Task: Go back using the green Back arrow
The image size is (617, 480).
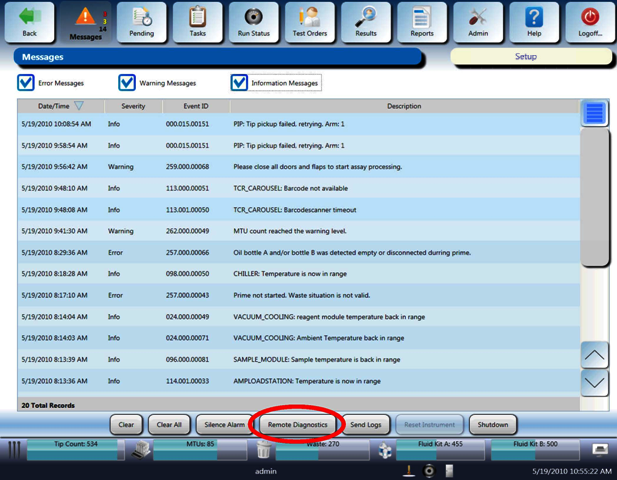Action: coord(29,22)
